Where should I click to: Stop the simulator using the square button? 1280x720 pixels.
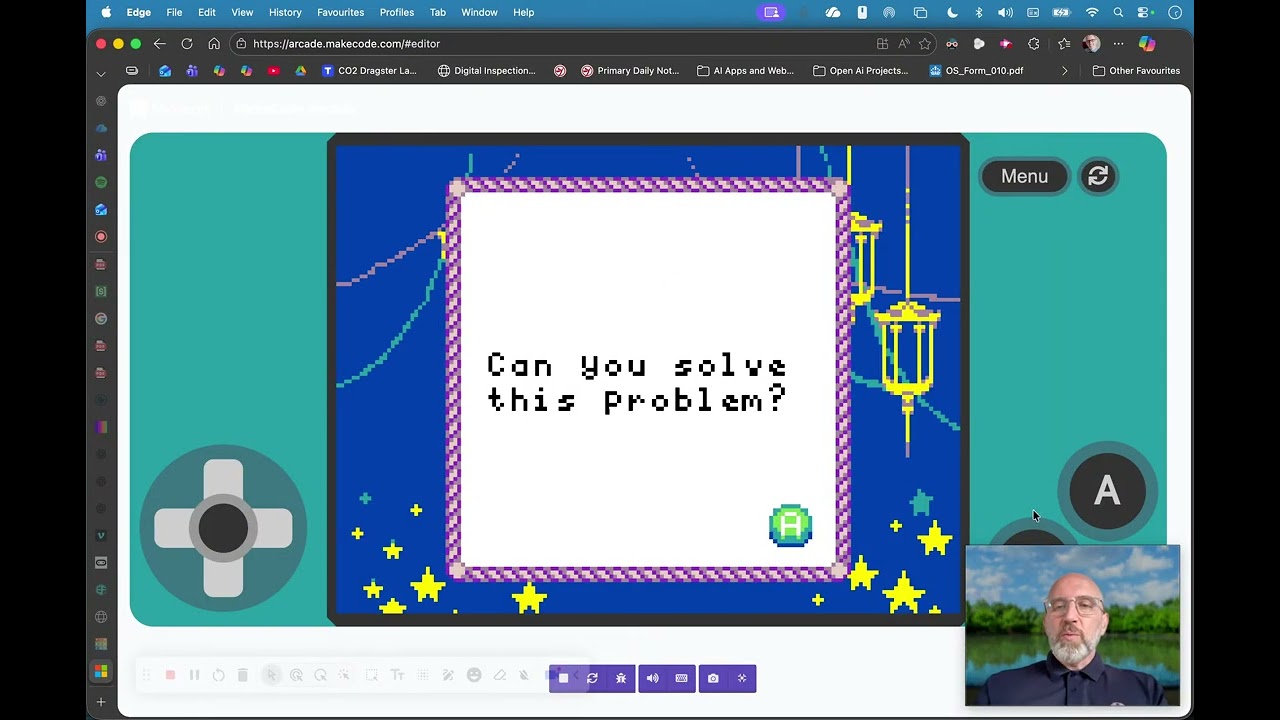point(563,678)
